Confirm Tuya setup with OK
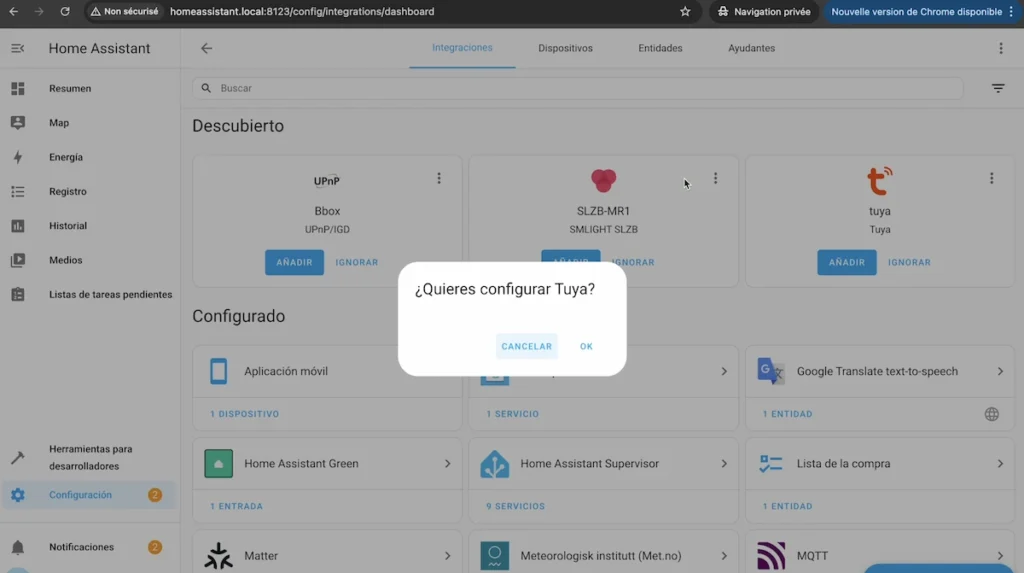Screen dimensions: 1024x573 pyautogui.click(x=586, y=346)
